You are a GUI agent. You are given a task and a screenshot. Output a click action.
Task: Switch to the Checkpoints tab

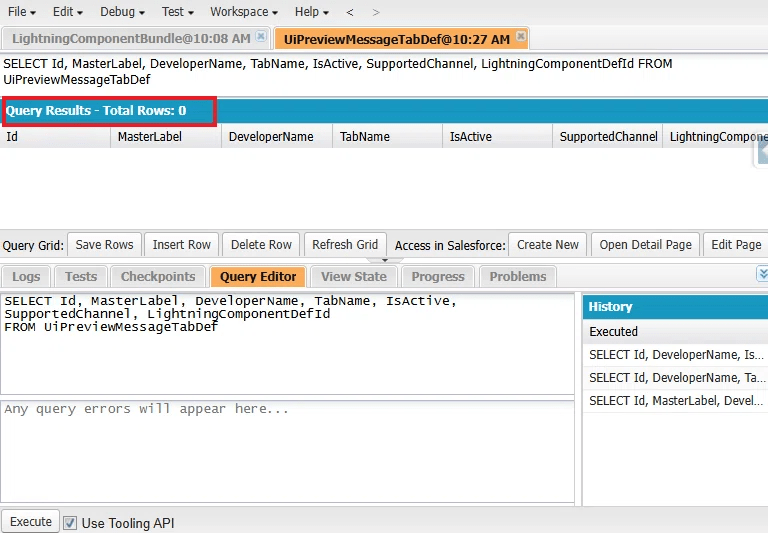(158, 276)
